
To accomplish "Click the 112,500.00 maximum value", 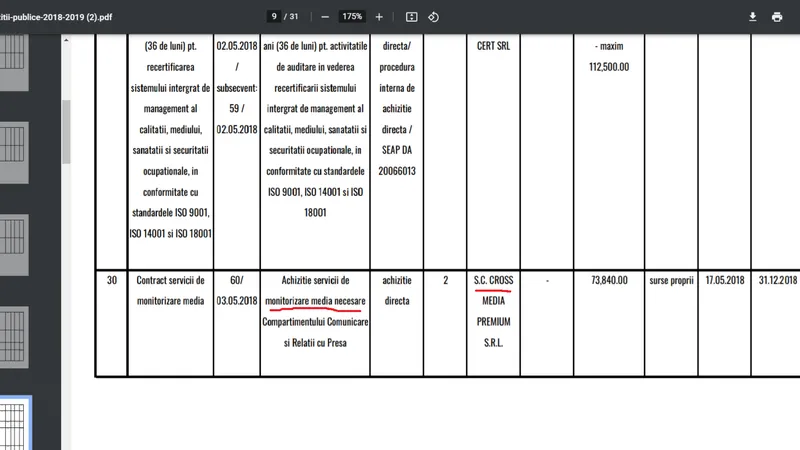I will click(x=607, y=65).
